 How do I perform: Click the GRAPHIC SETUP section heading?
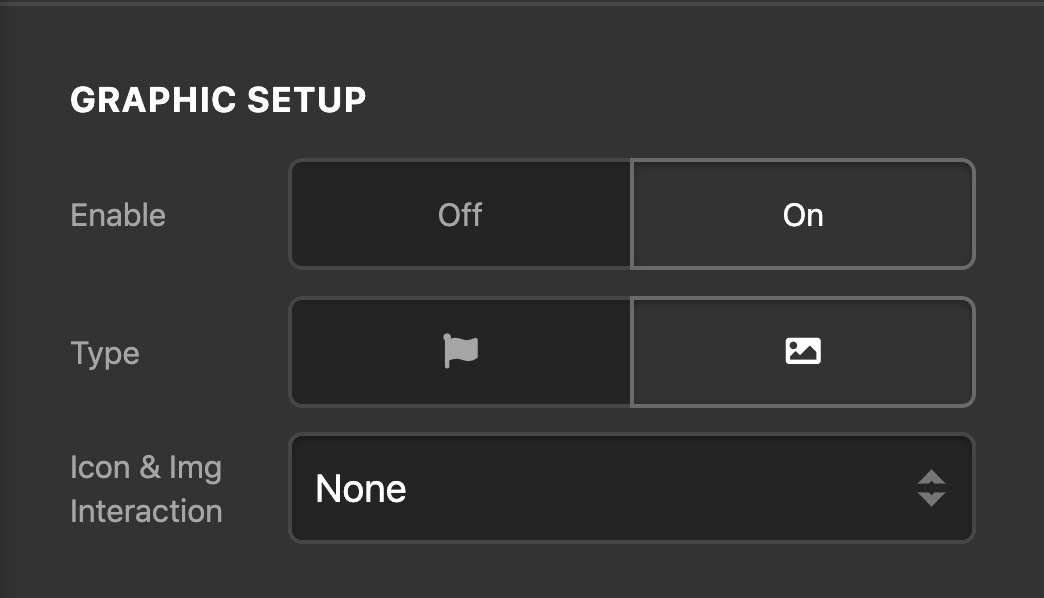pos(218,100)
